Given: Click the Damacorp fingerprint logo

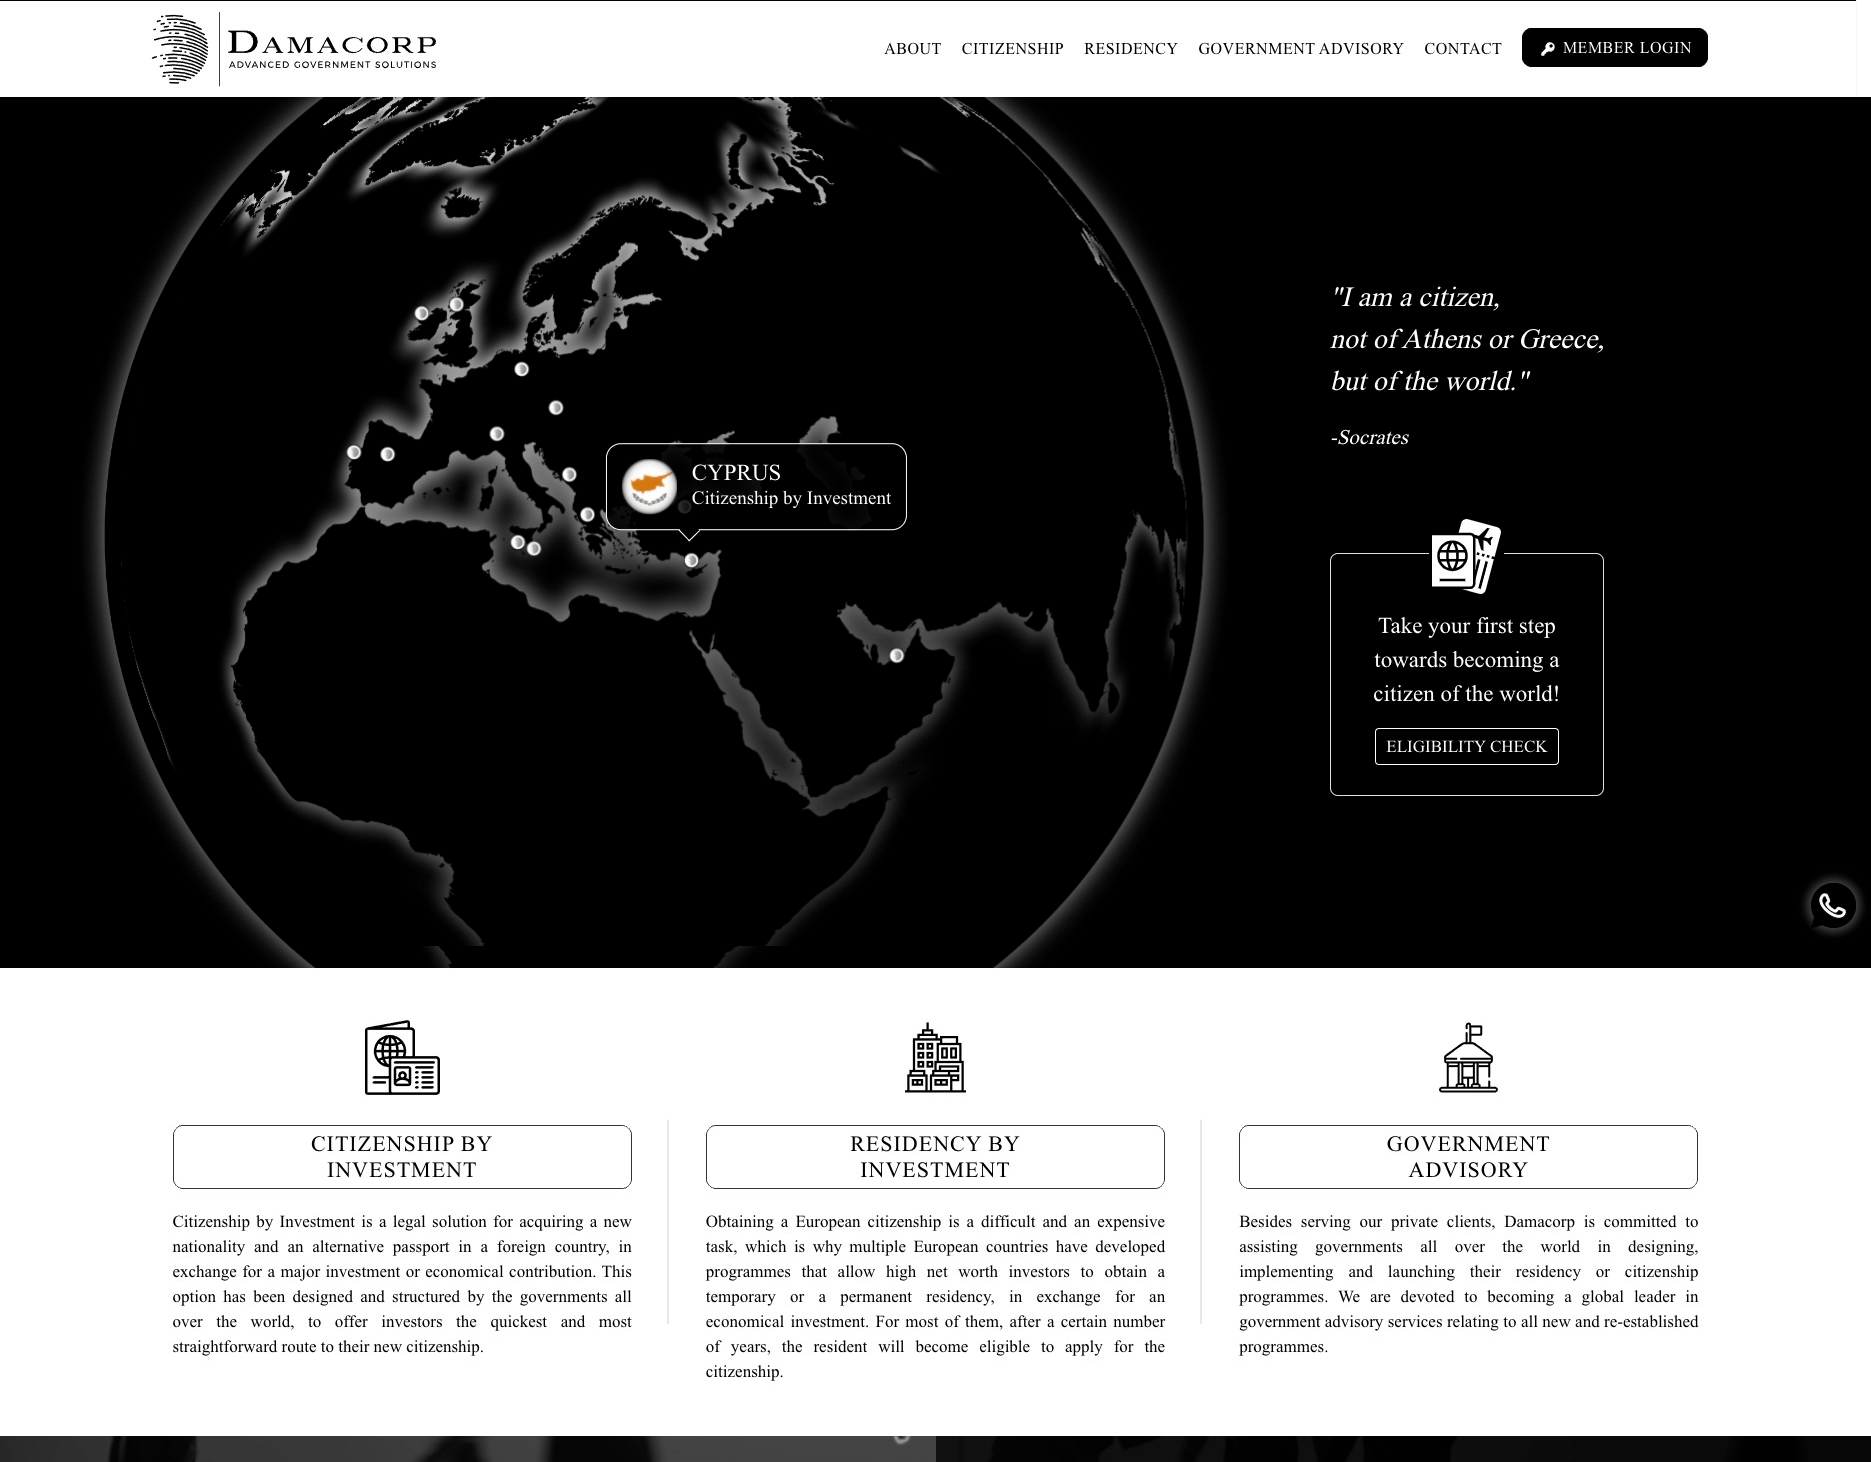Looking at the screenshot, I should (181, 49).
